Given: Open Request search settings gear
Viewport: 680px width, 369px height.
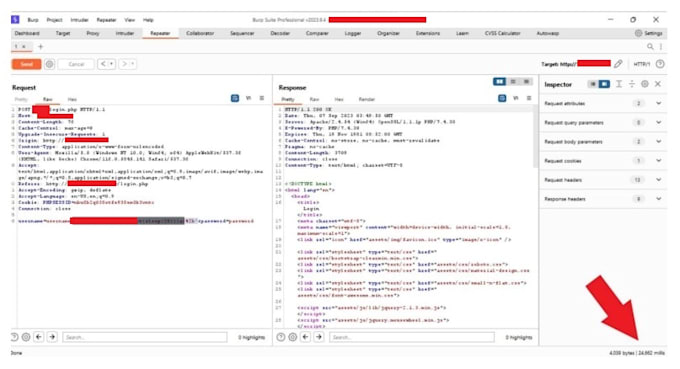Looking at the screenshot, I should coord(26,337).
